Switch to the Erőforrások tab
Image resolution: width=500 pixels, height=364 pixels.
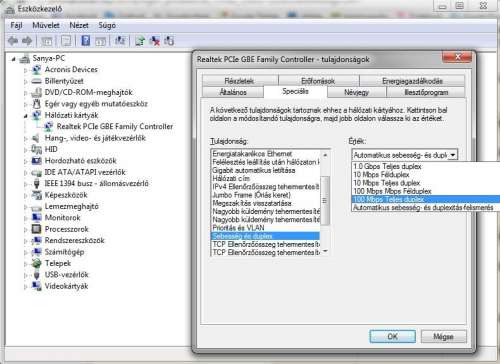click(318, 81)
